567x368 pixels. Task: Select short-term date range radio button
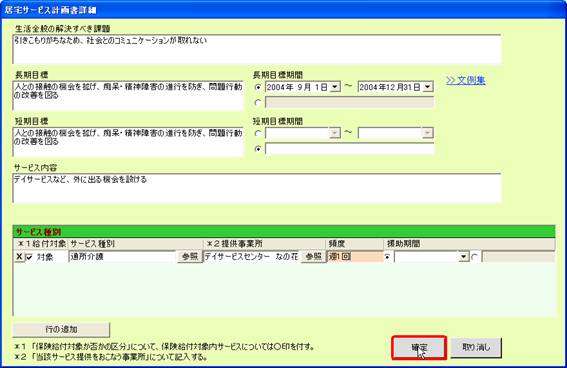pyautogui.click(x=258, y=133)
